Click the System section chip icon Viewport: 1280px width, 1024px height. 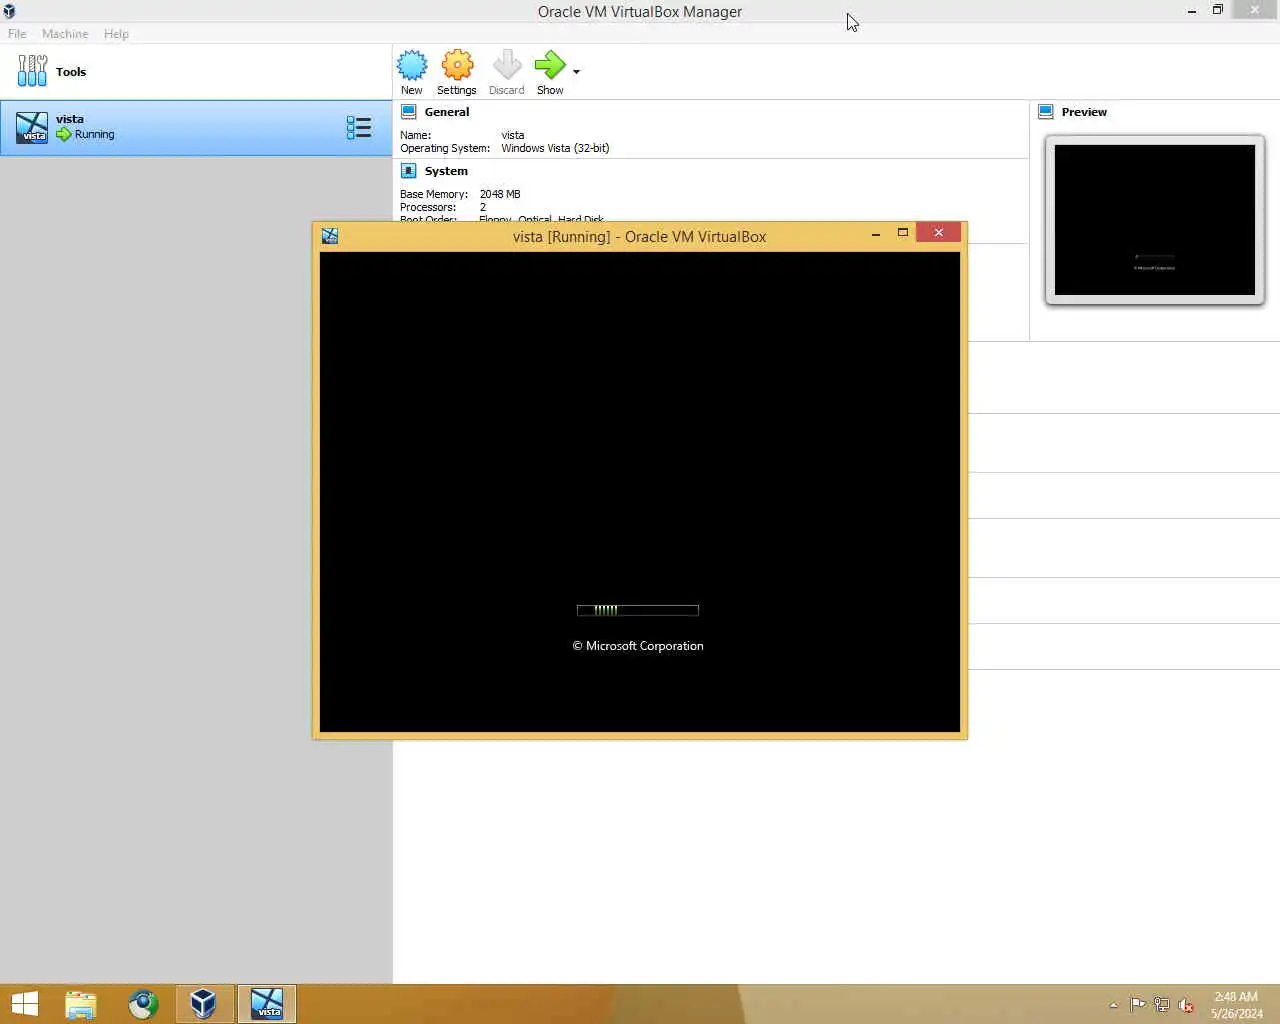tap(408, 171)
